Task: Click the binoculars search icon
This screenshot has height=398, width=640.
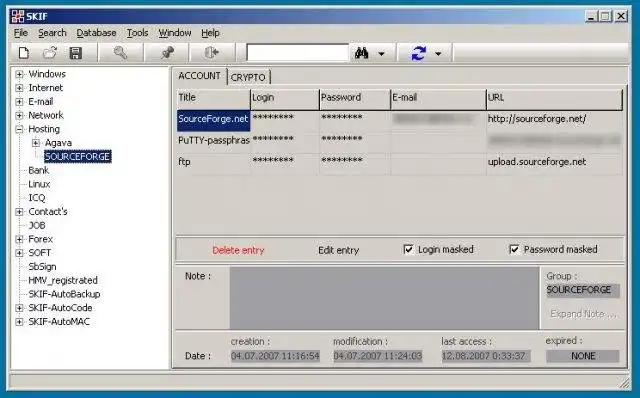Action: (x=362, y=53)
